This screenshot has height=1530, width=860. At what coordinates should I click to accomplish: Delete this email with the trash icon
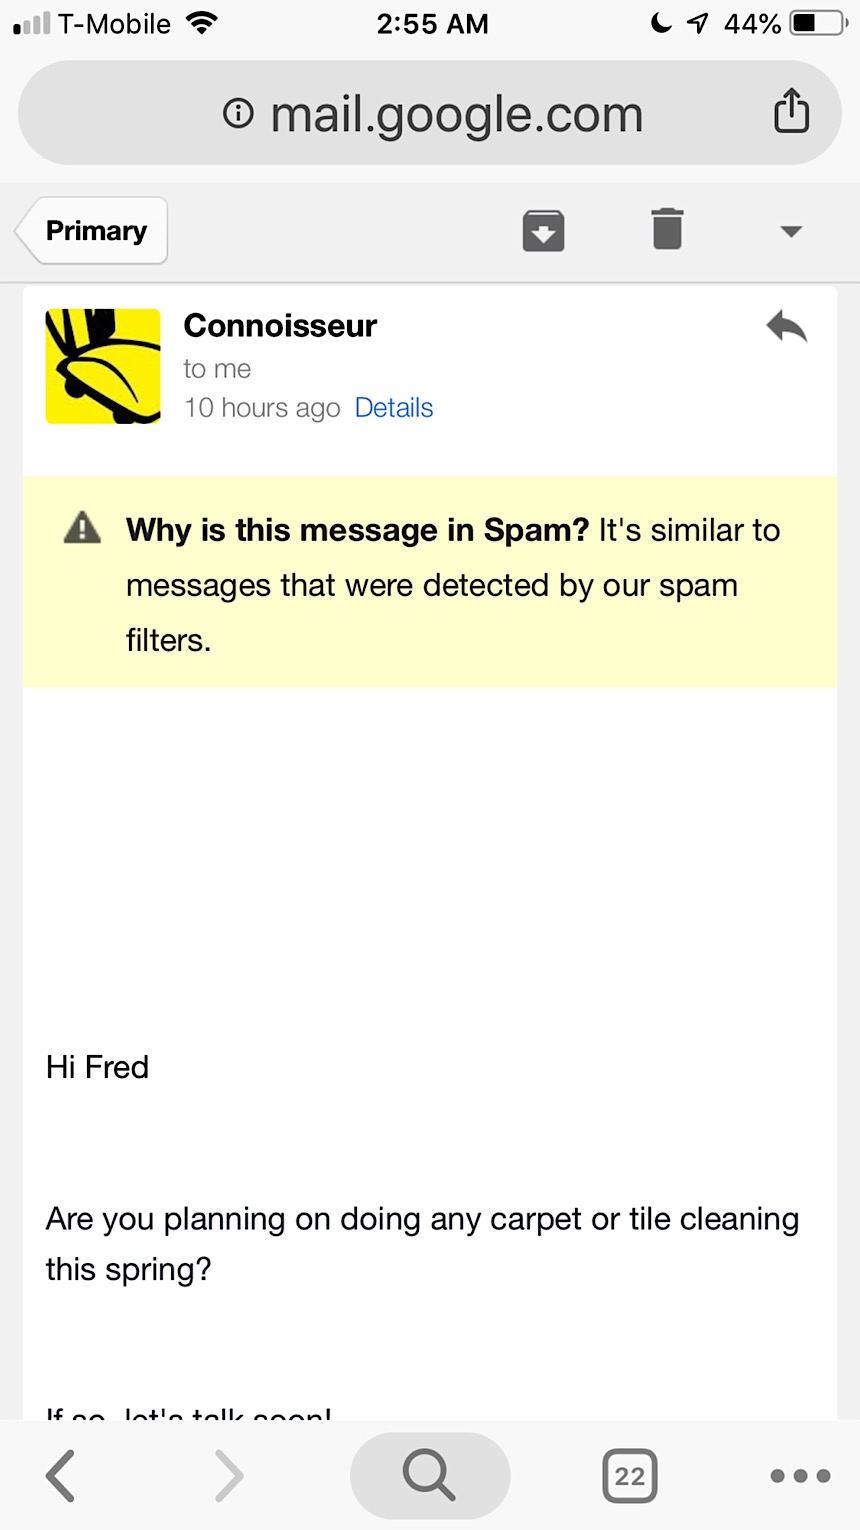point(667,229)
